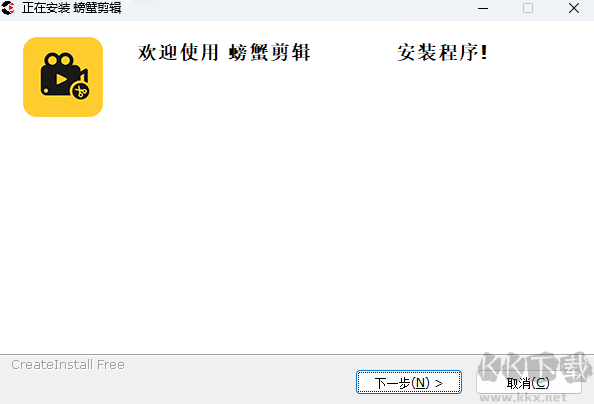Click the installer icon in the title bar

point(8,8)
